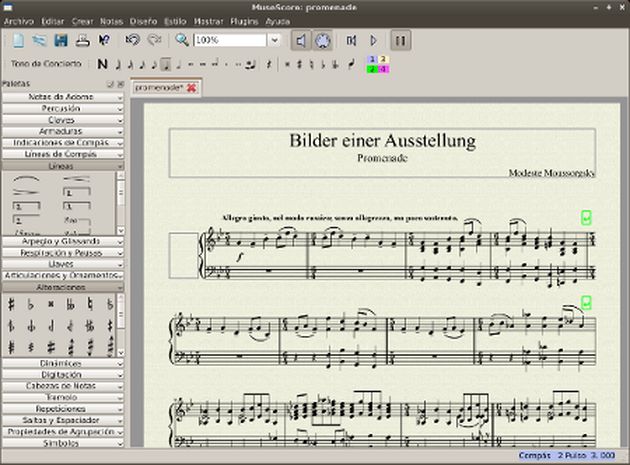
Task: Flip stem direction using the toolbar icon
Action: click(351, 64)
